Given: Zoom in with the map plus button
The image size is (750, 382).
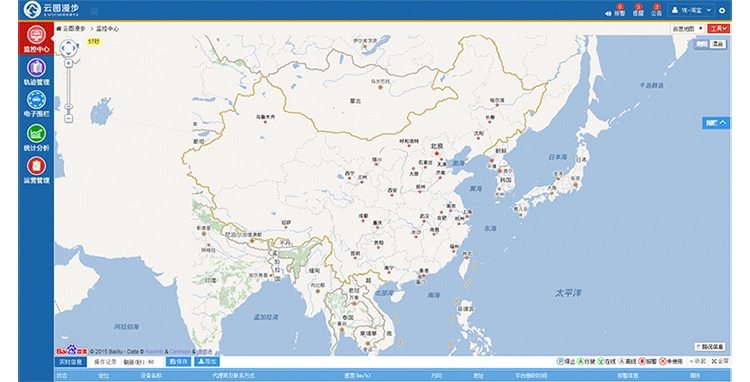Looking at the screenshot, I should point(68,63).
